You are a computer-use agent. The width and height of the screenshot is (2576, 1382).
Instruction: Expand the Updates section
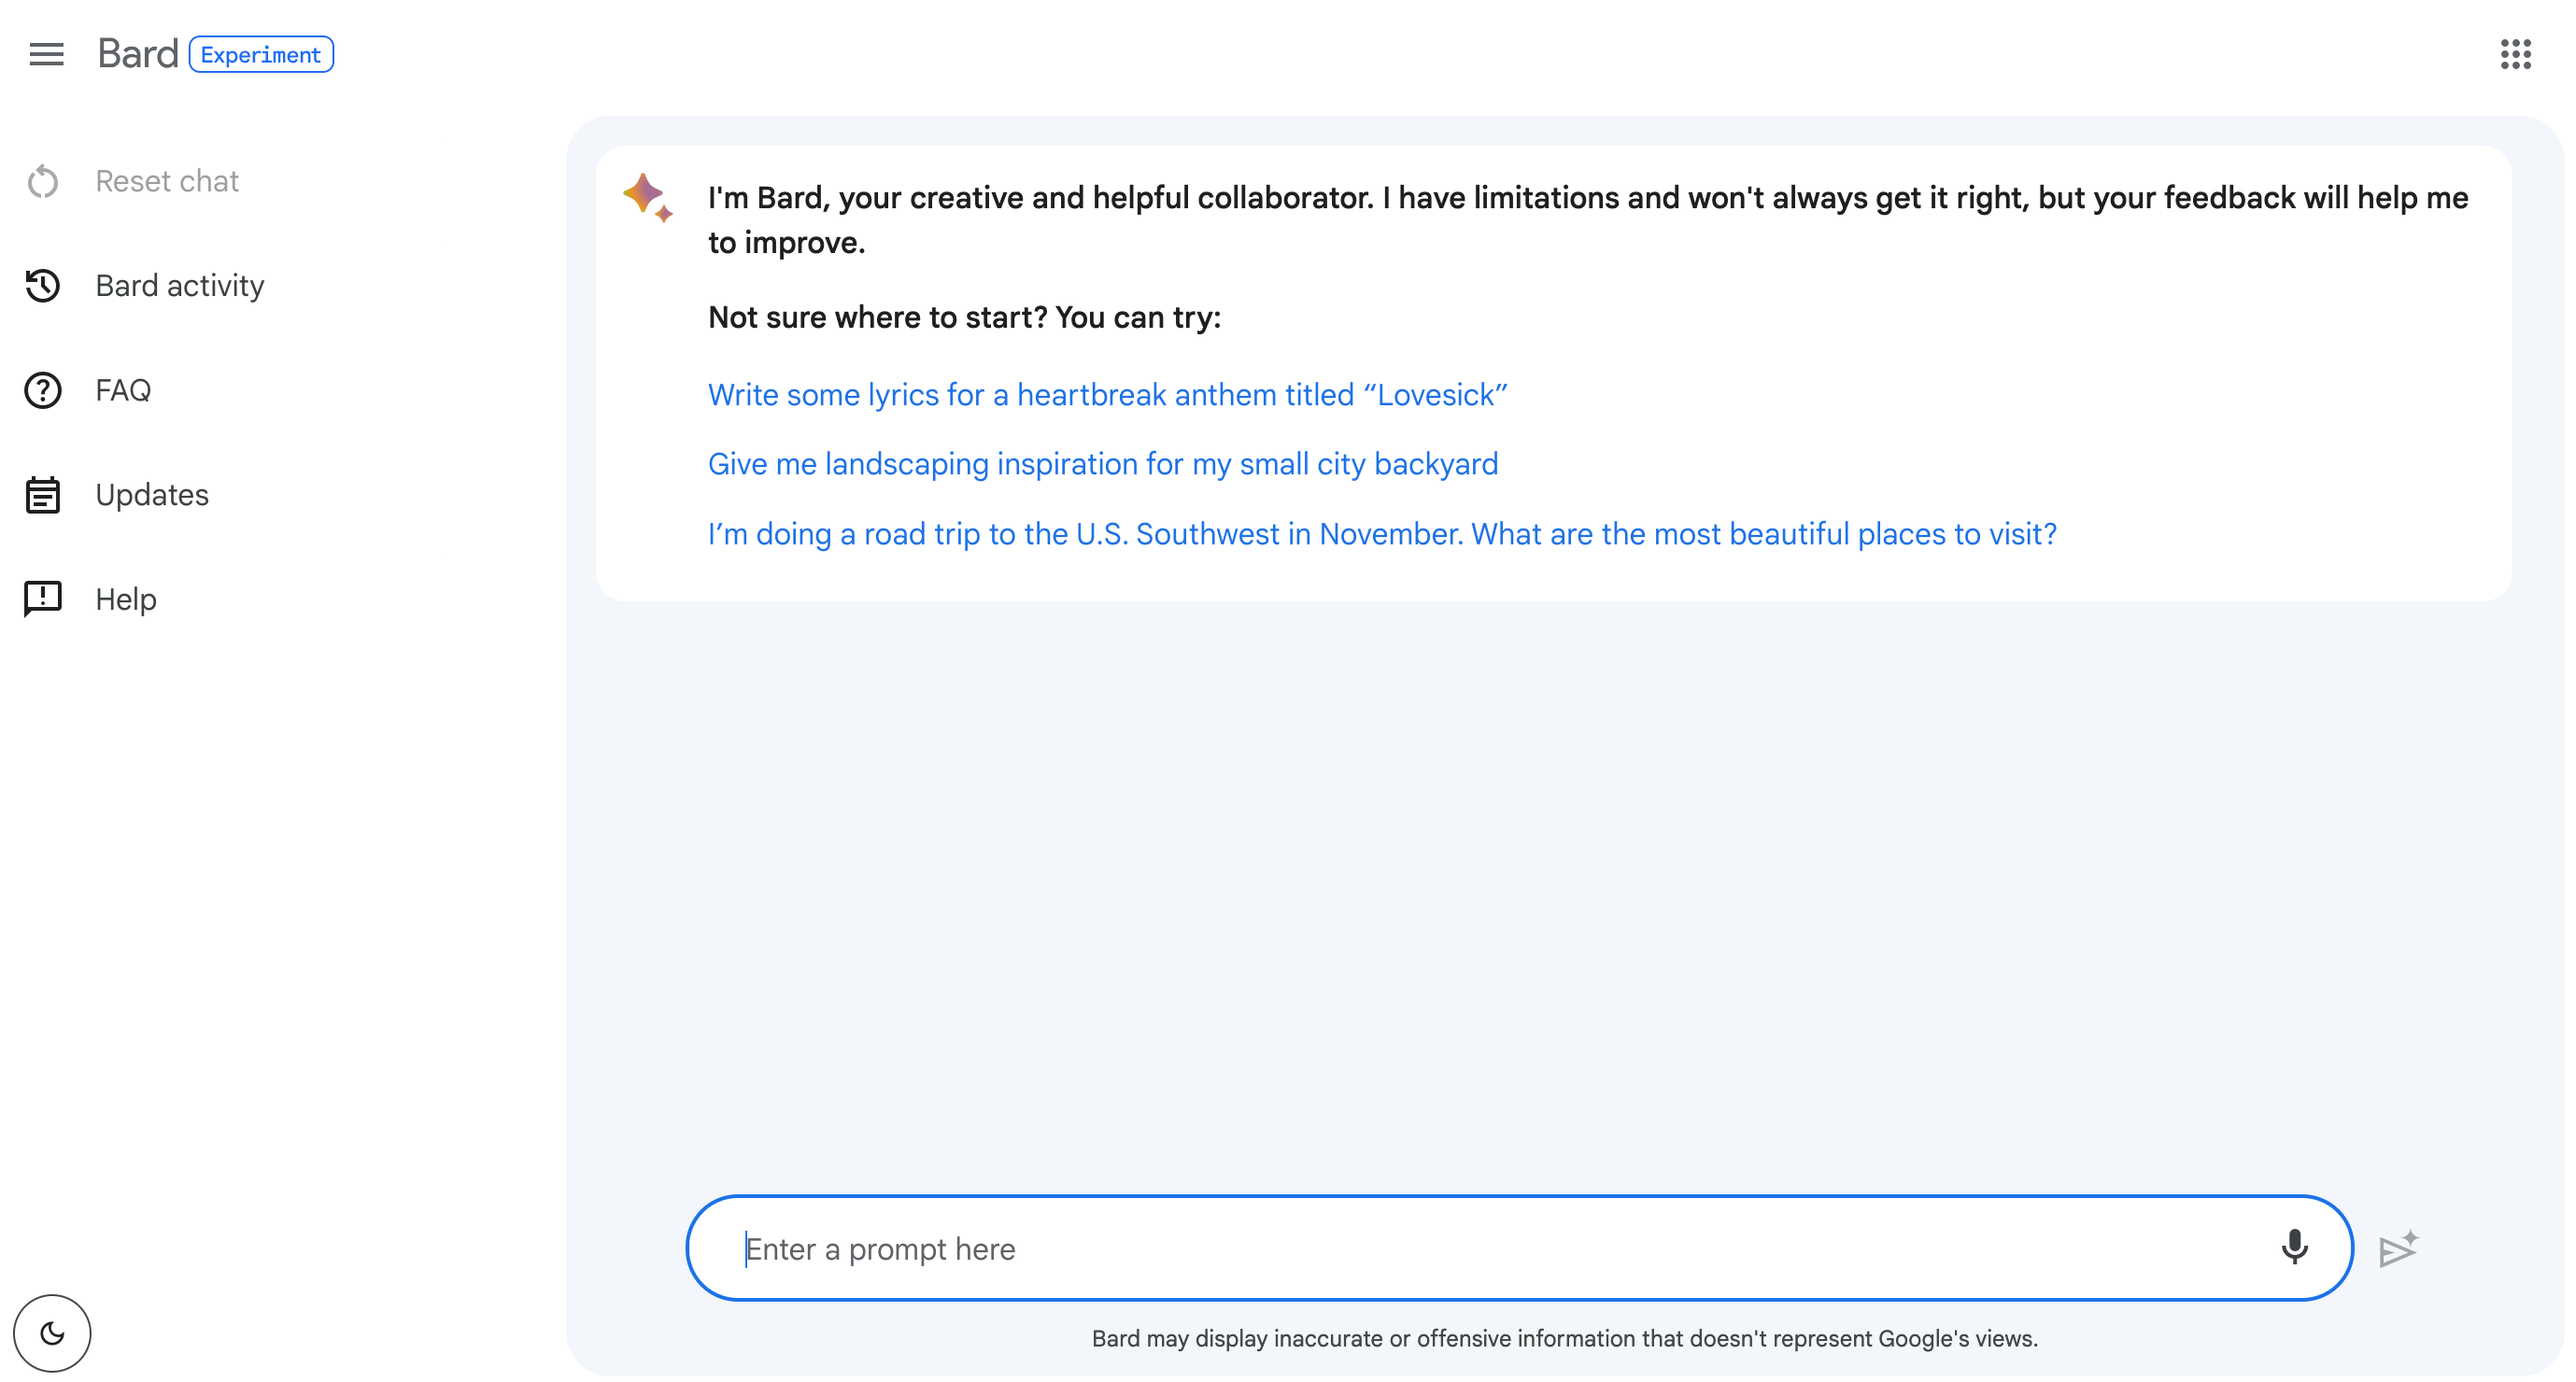tap(151, 494)
